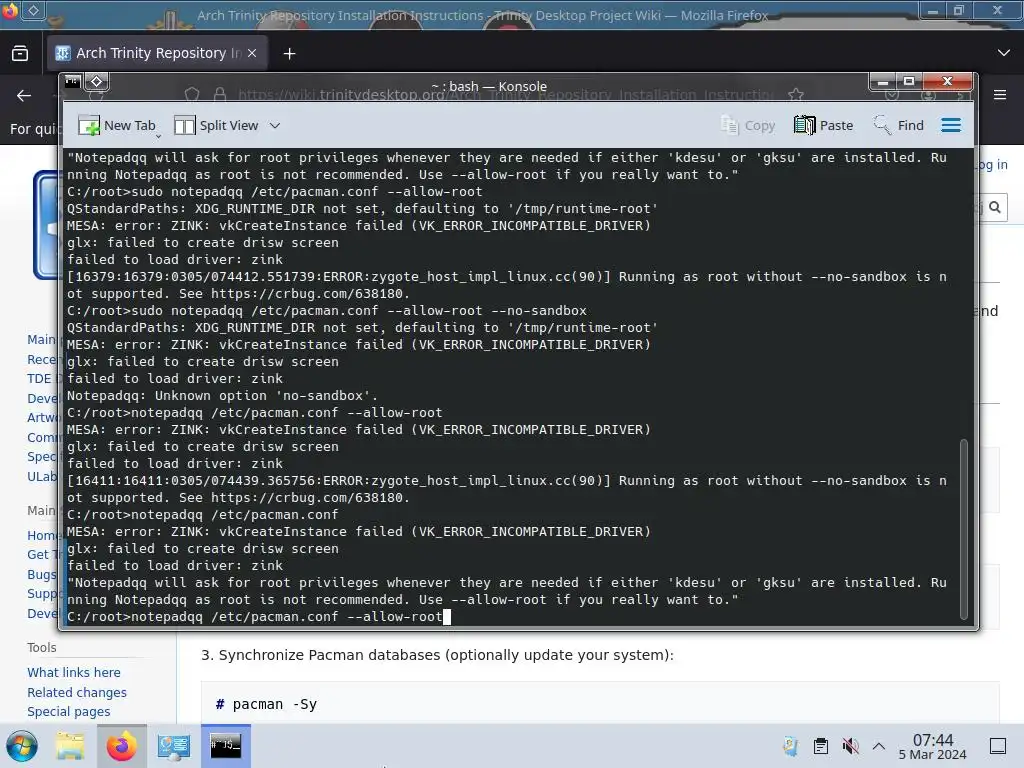Switch to Firefox from the taskbar
This screenshot has width=1024, height=768.
click(x=121, y=746)
